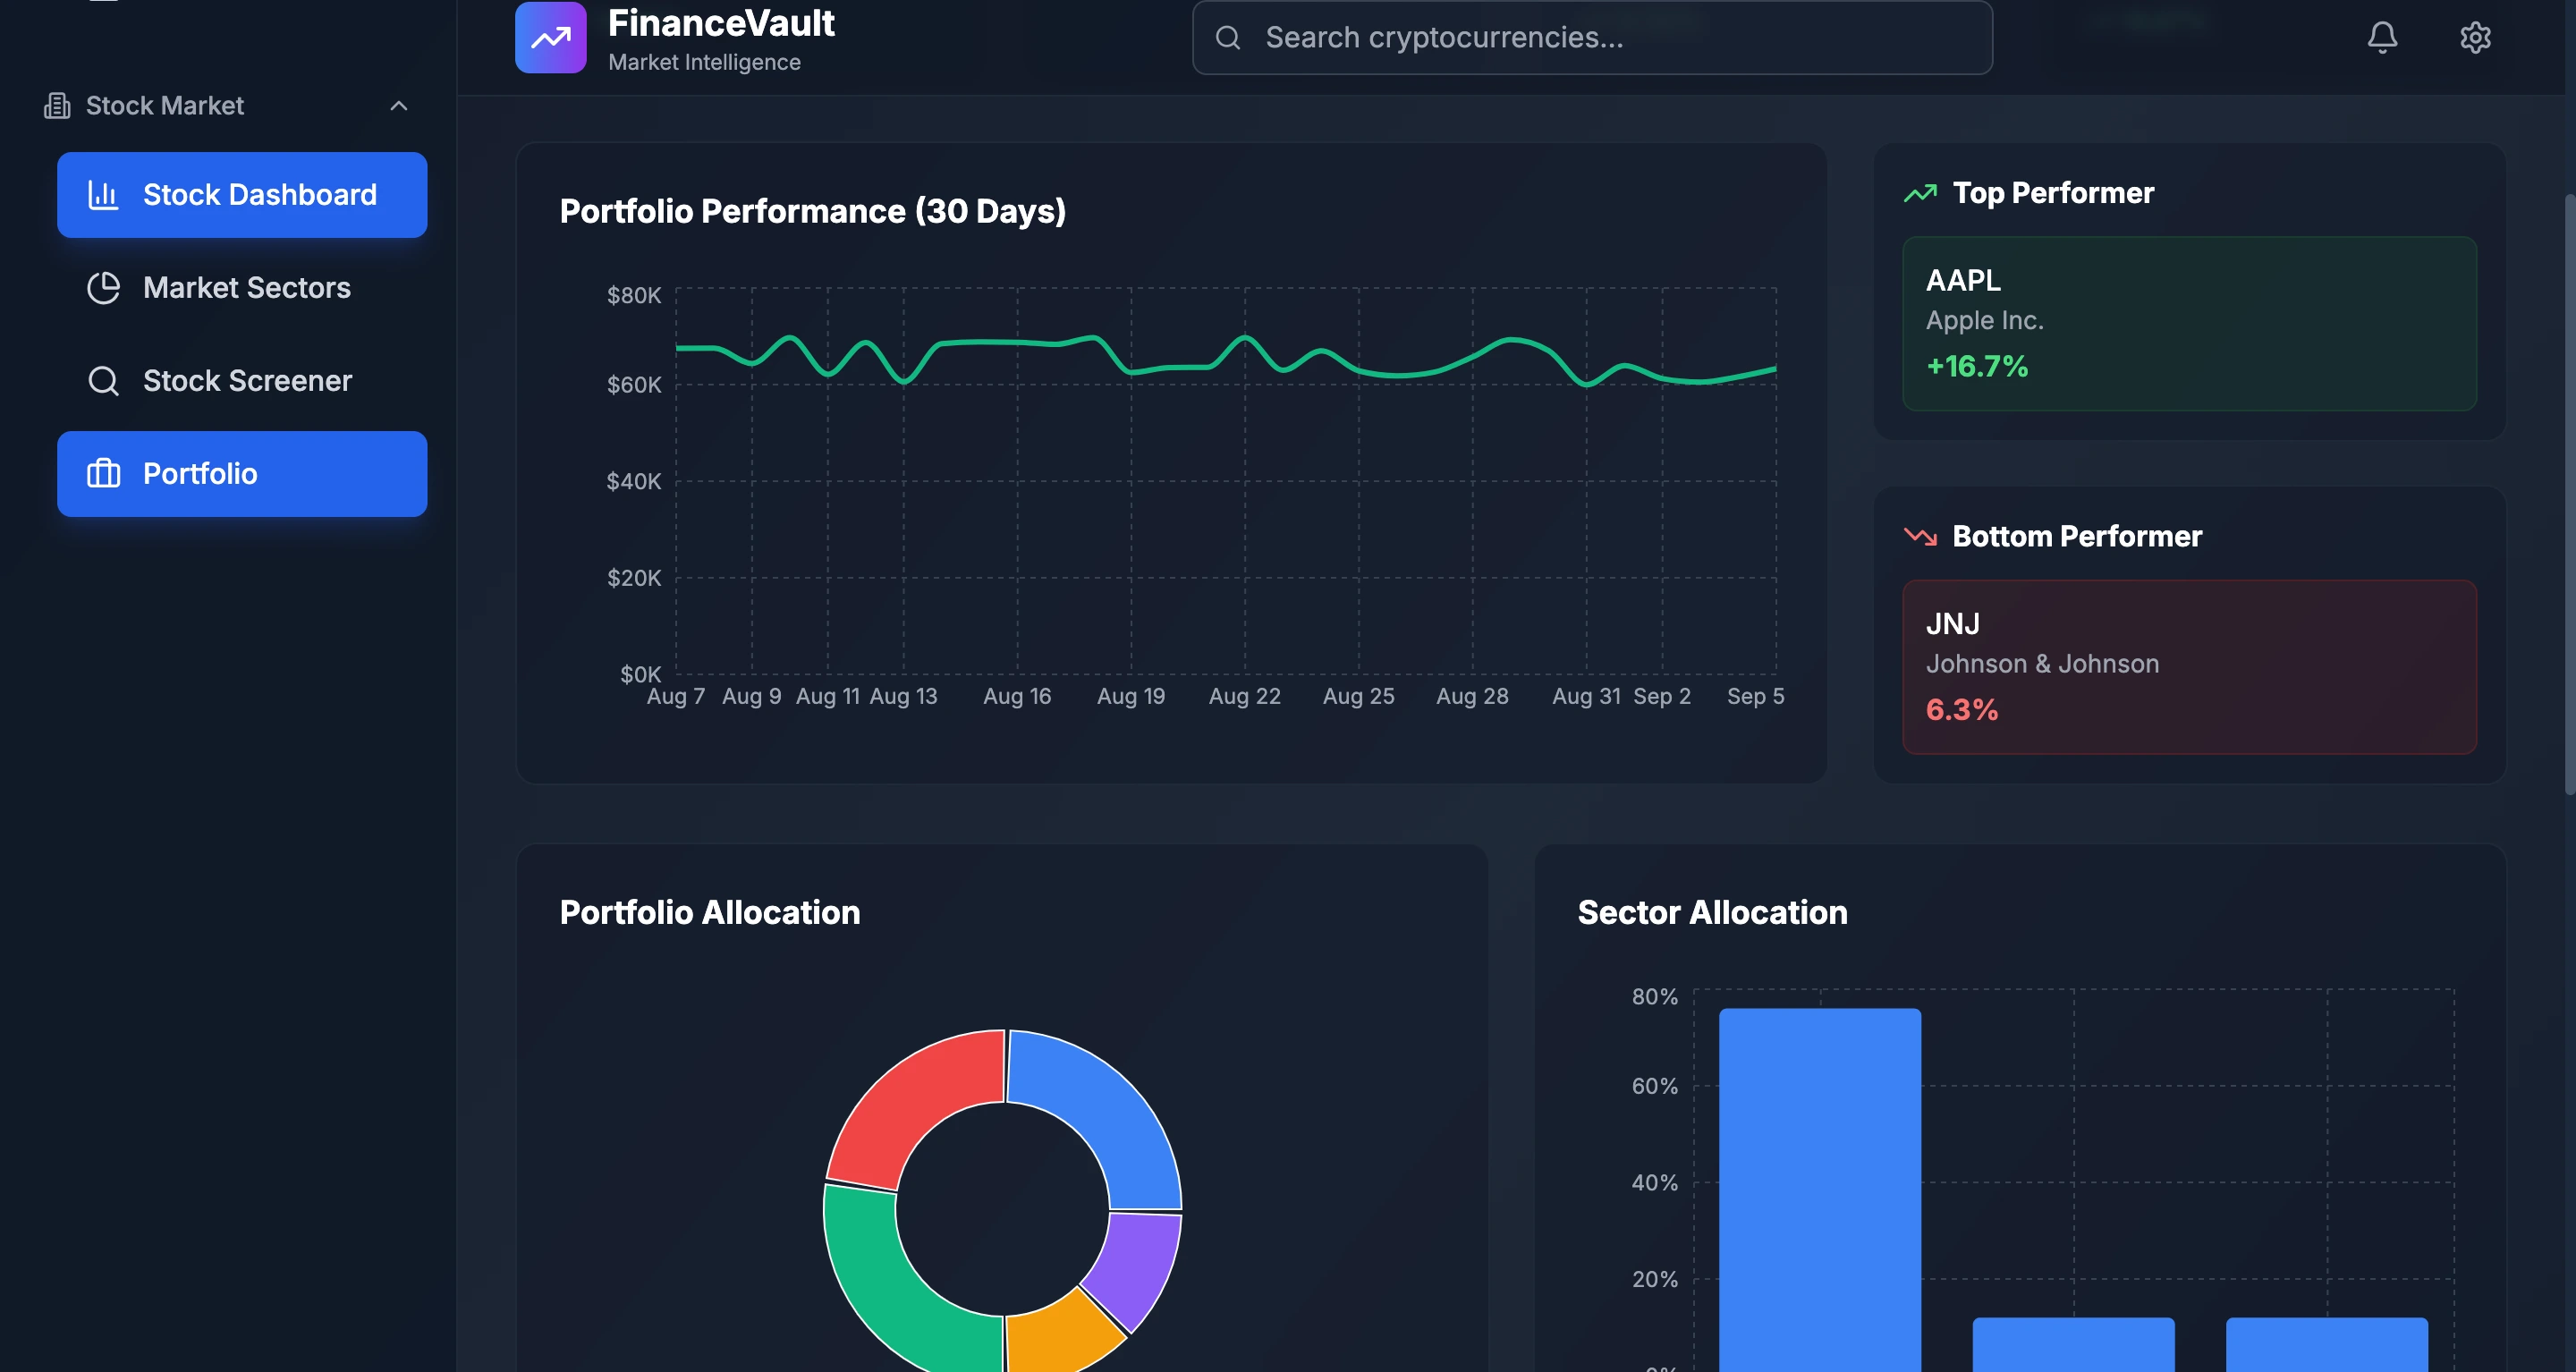
Task: Open the Stock Dashboard page
Action: click(242, 195)
